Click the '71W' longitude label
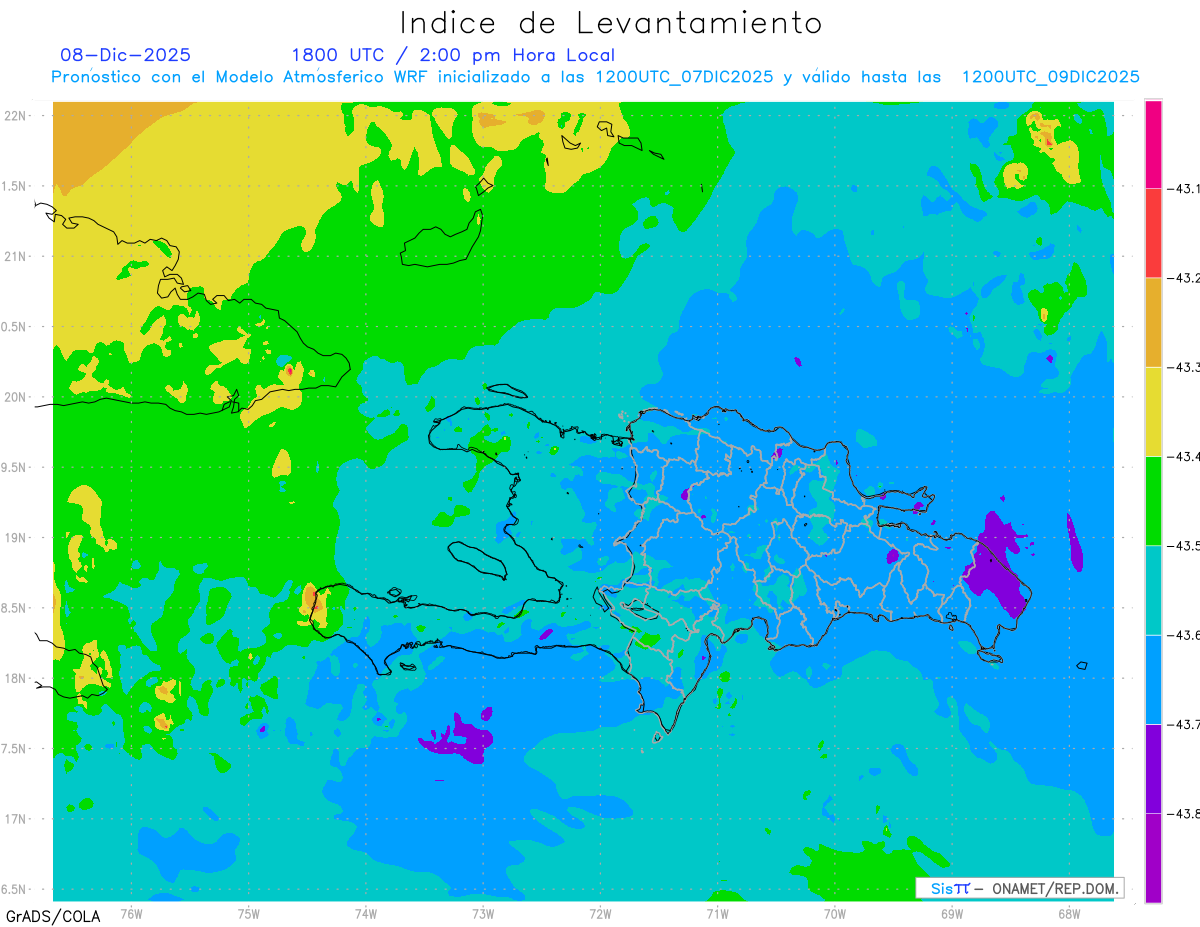This screenshot has width=1200, height=927. pos(717,913)
